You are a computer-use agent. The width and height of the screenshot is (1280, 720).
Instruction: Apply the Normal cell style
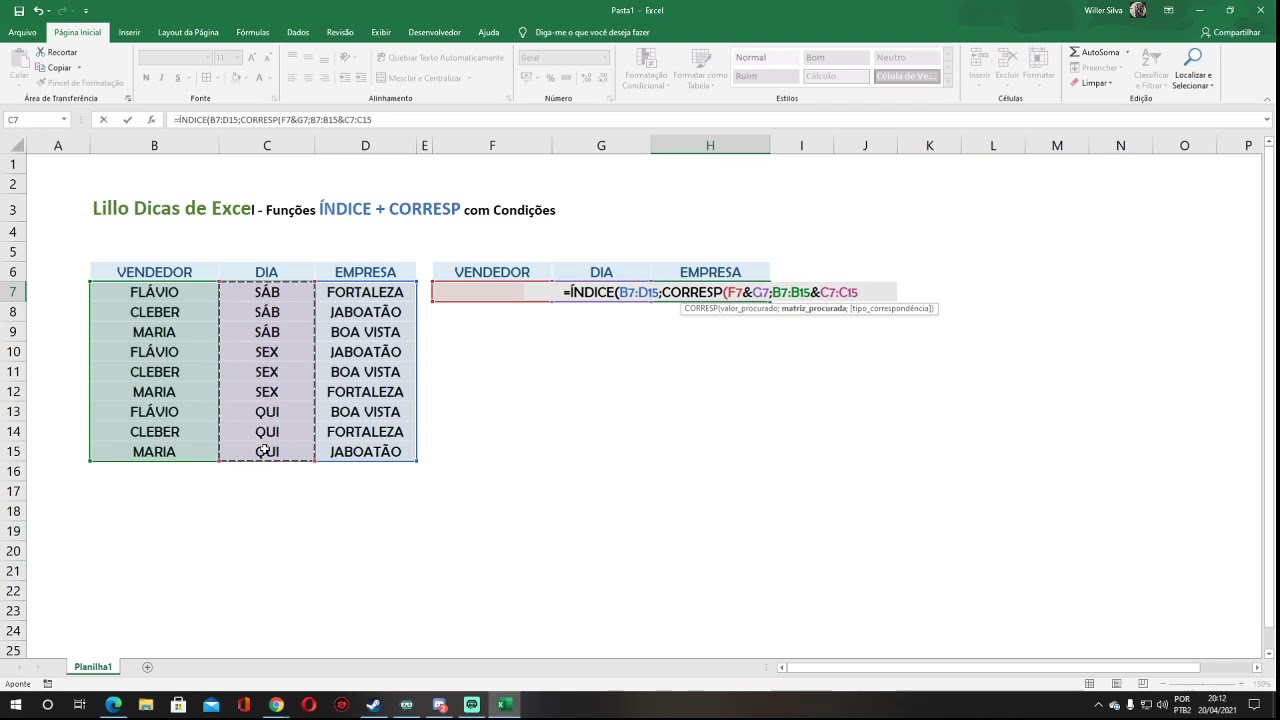click(x=764, y=57)
